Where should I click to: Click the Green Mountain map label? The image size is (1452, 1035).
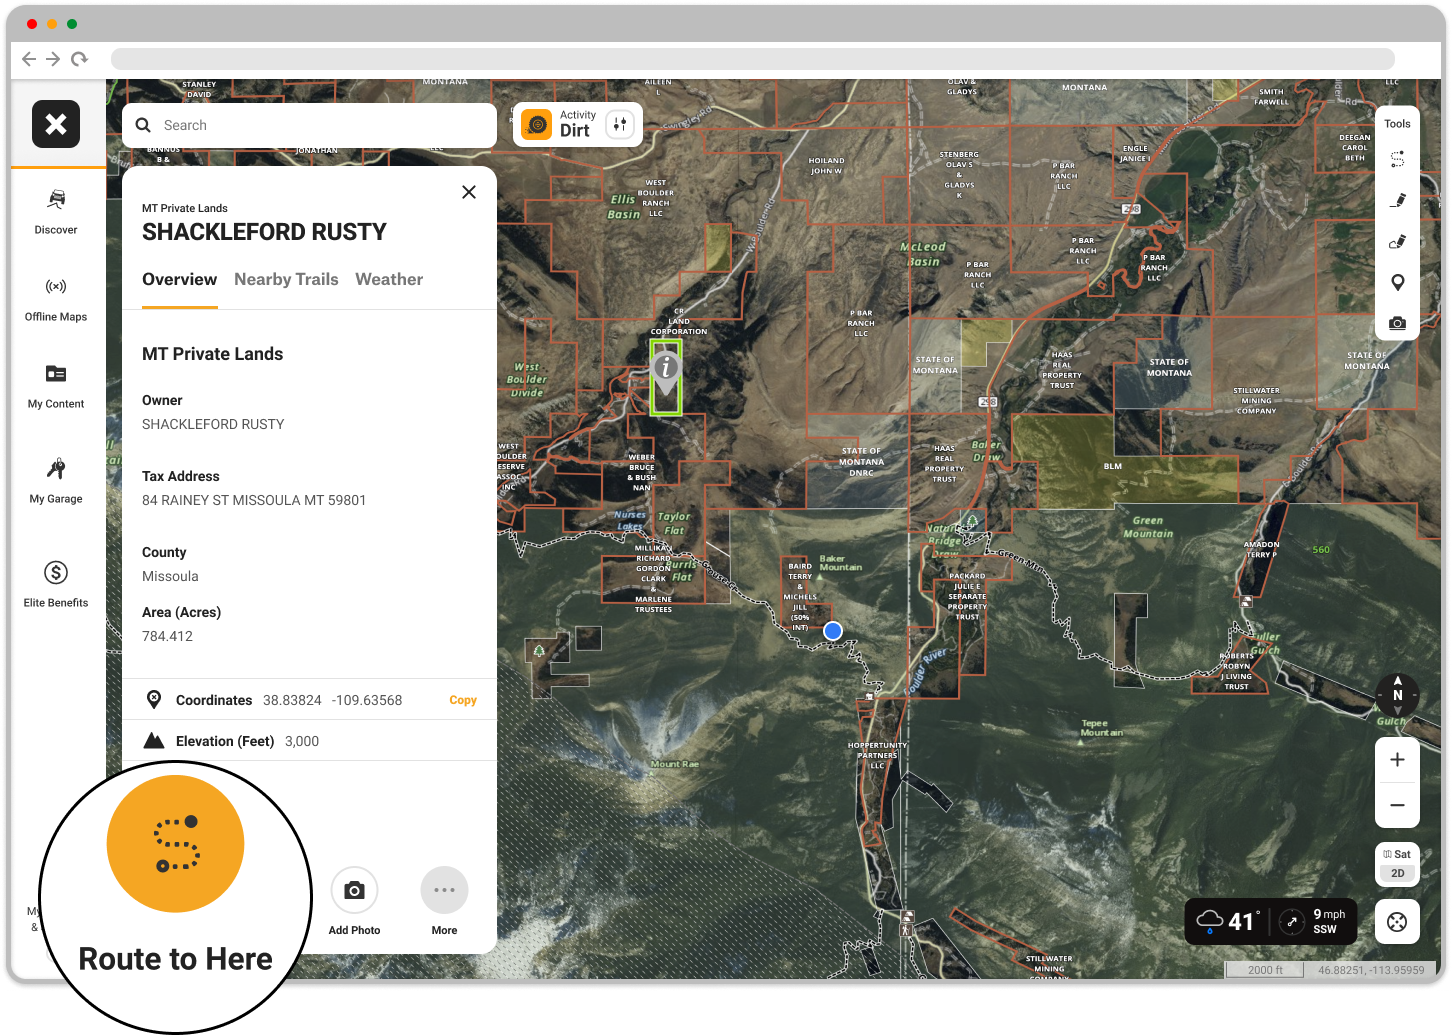(x=1148, y=527)
